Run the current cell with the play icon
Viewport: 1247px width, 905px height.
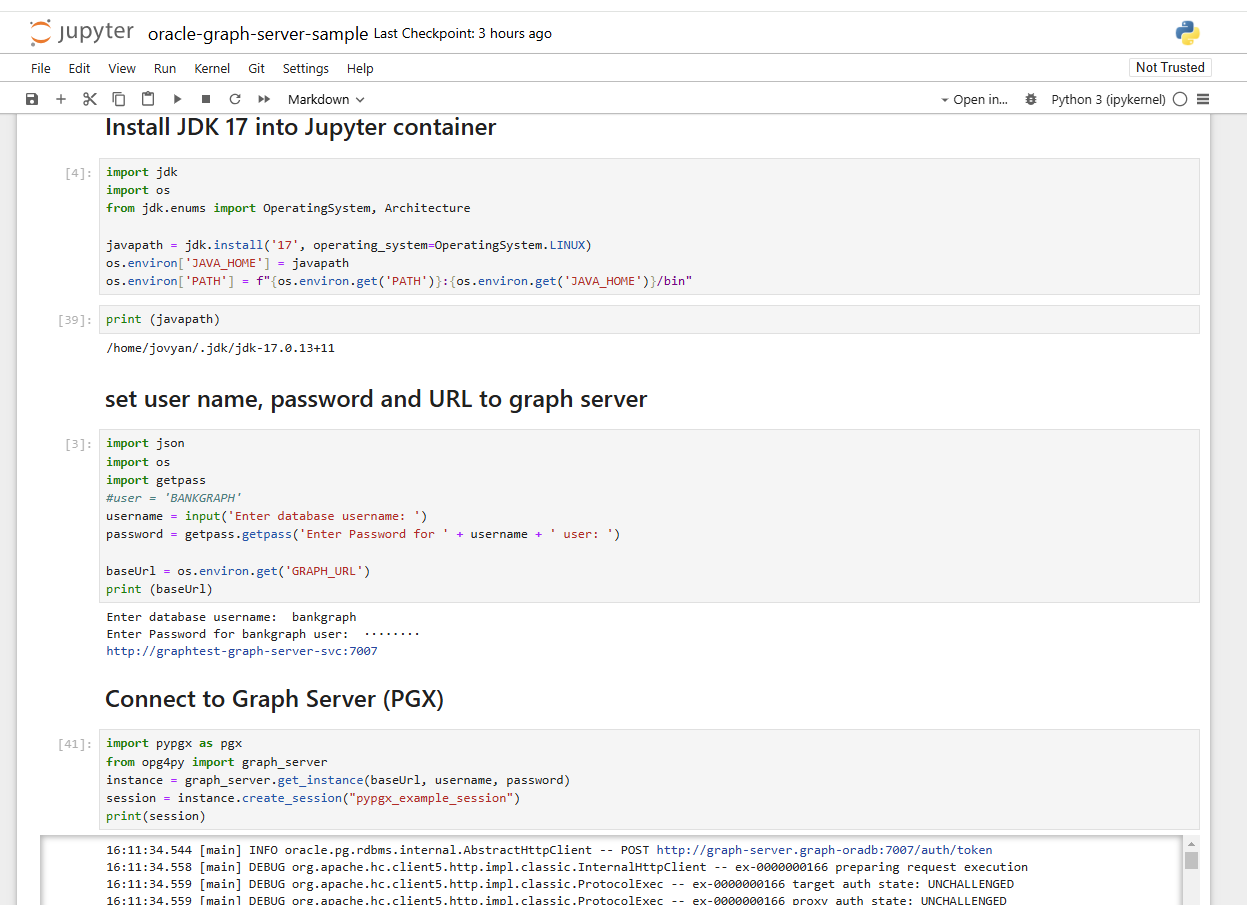click(177, 99)
